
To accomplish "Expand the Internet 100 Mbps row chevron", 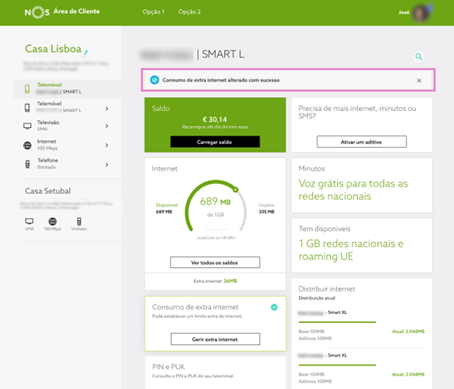I will point(107,145).
